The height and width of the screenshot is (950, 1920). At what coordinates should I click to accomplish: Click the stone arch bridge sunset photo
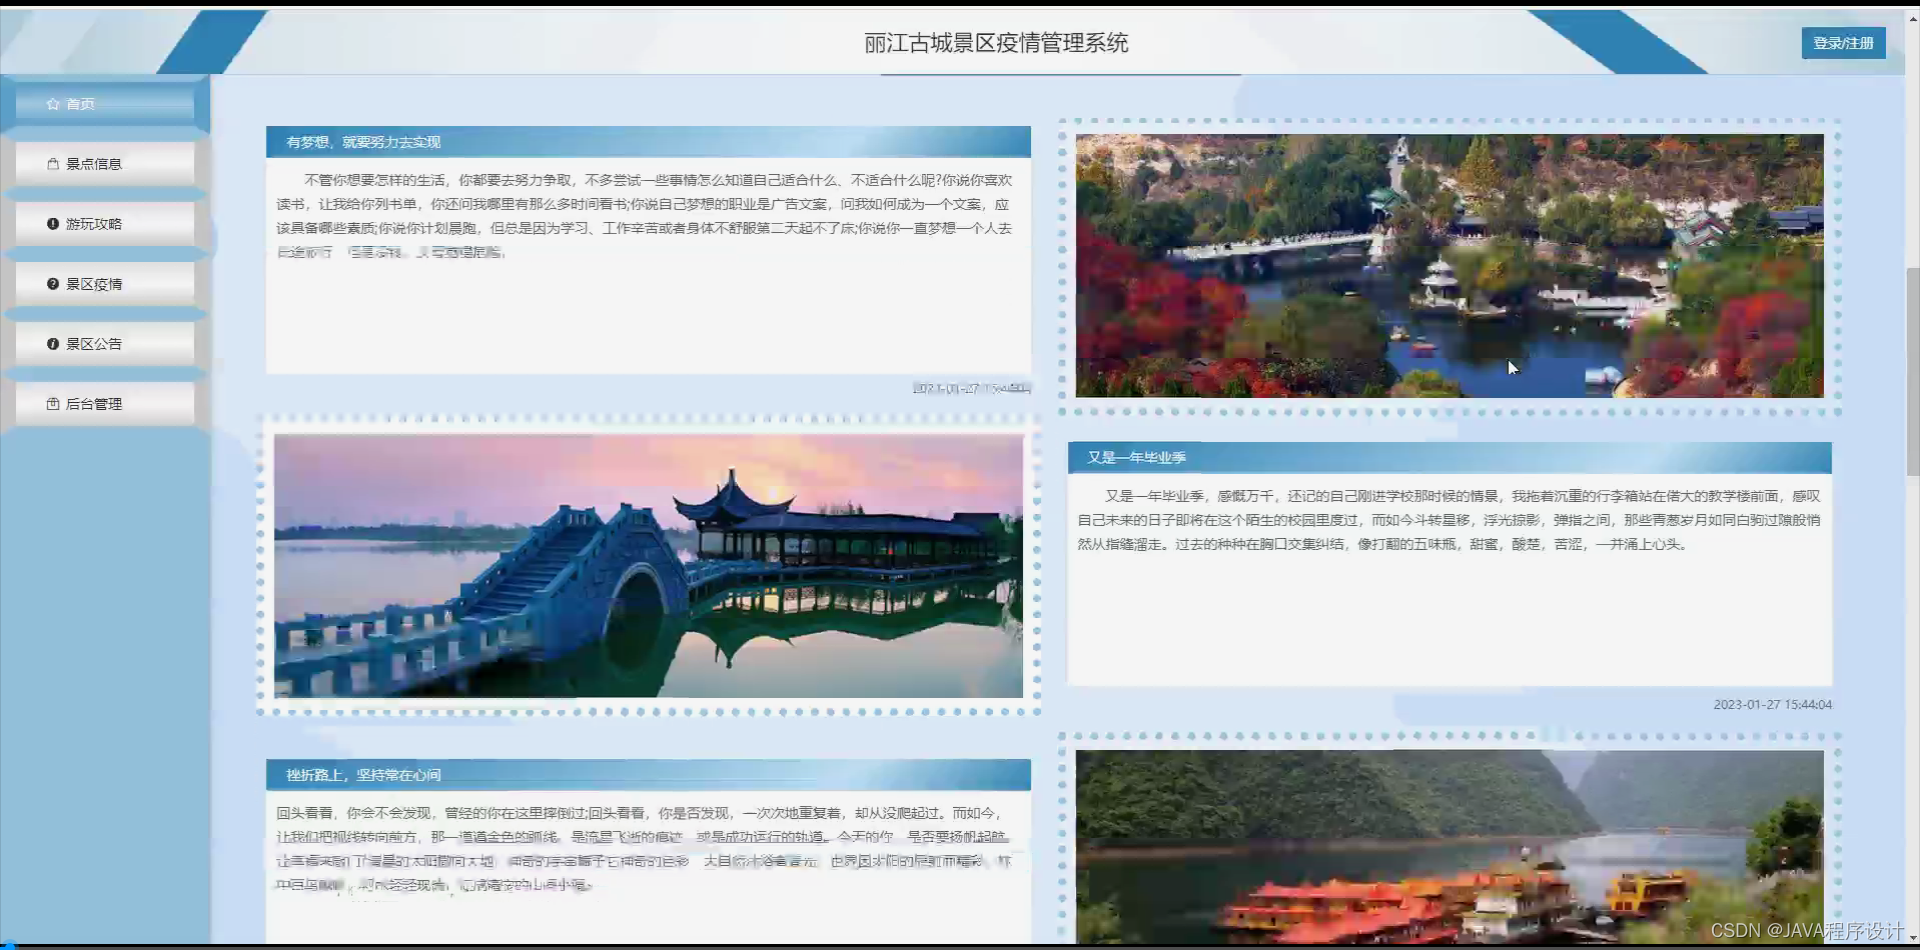pyautogui.click(x=648, y=566)
